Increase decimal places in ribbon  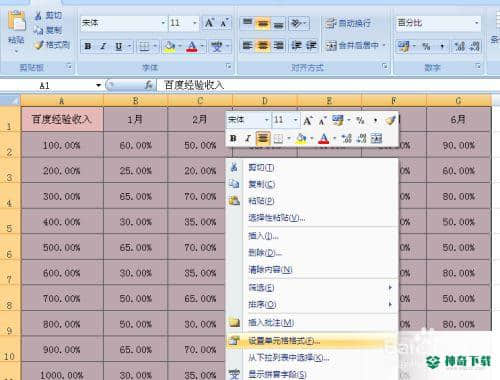click(x=460, y=46)
